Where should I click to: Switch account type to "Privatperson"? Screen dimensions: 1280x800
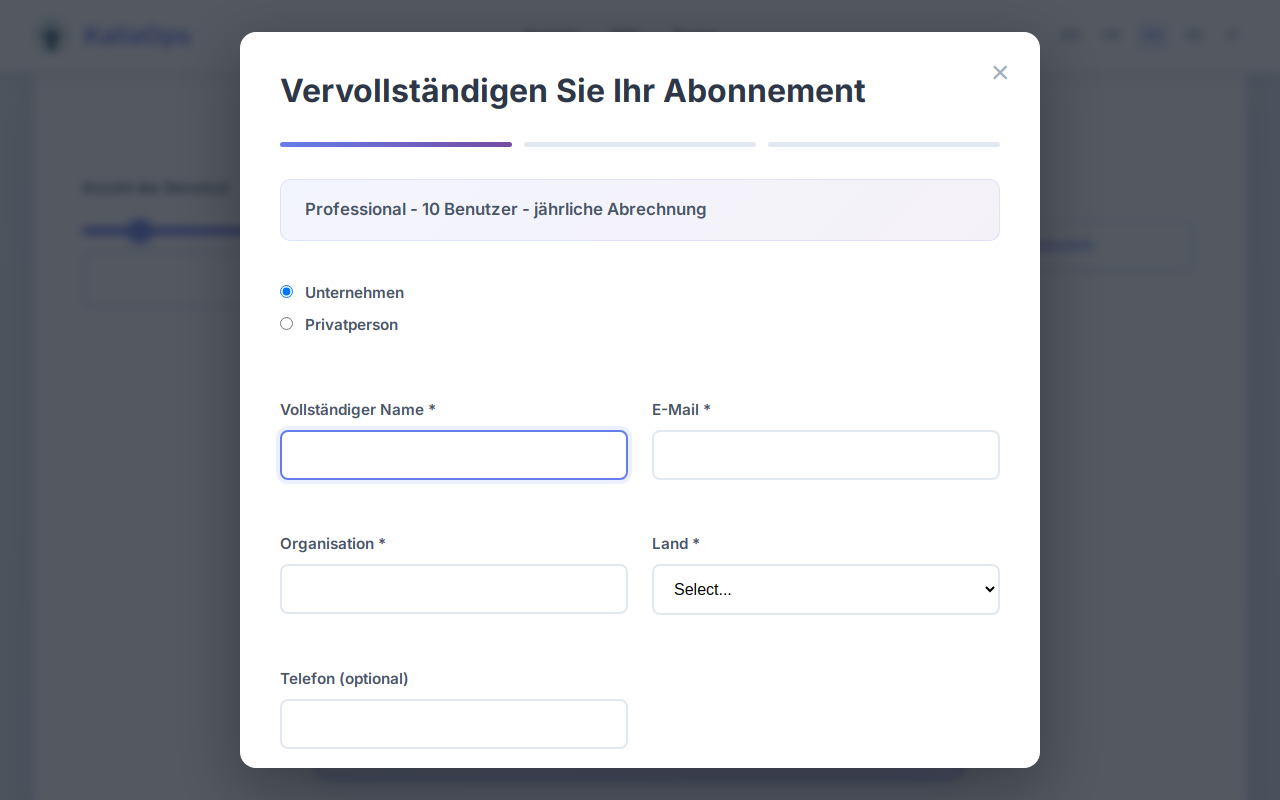pos(286,323)
